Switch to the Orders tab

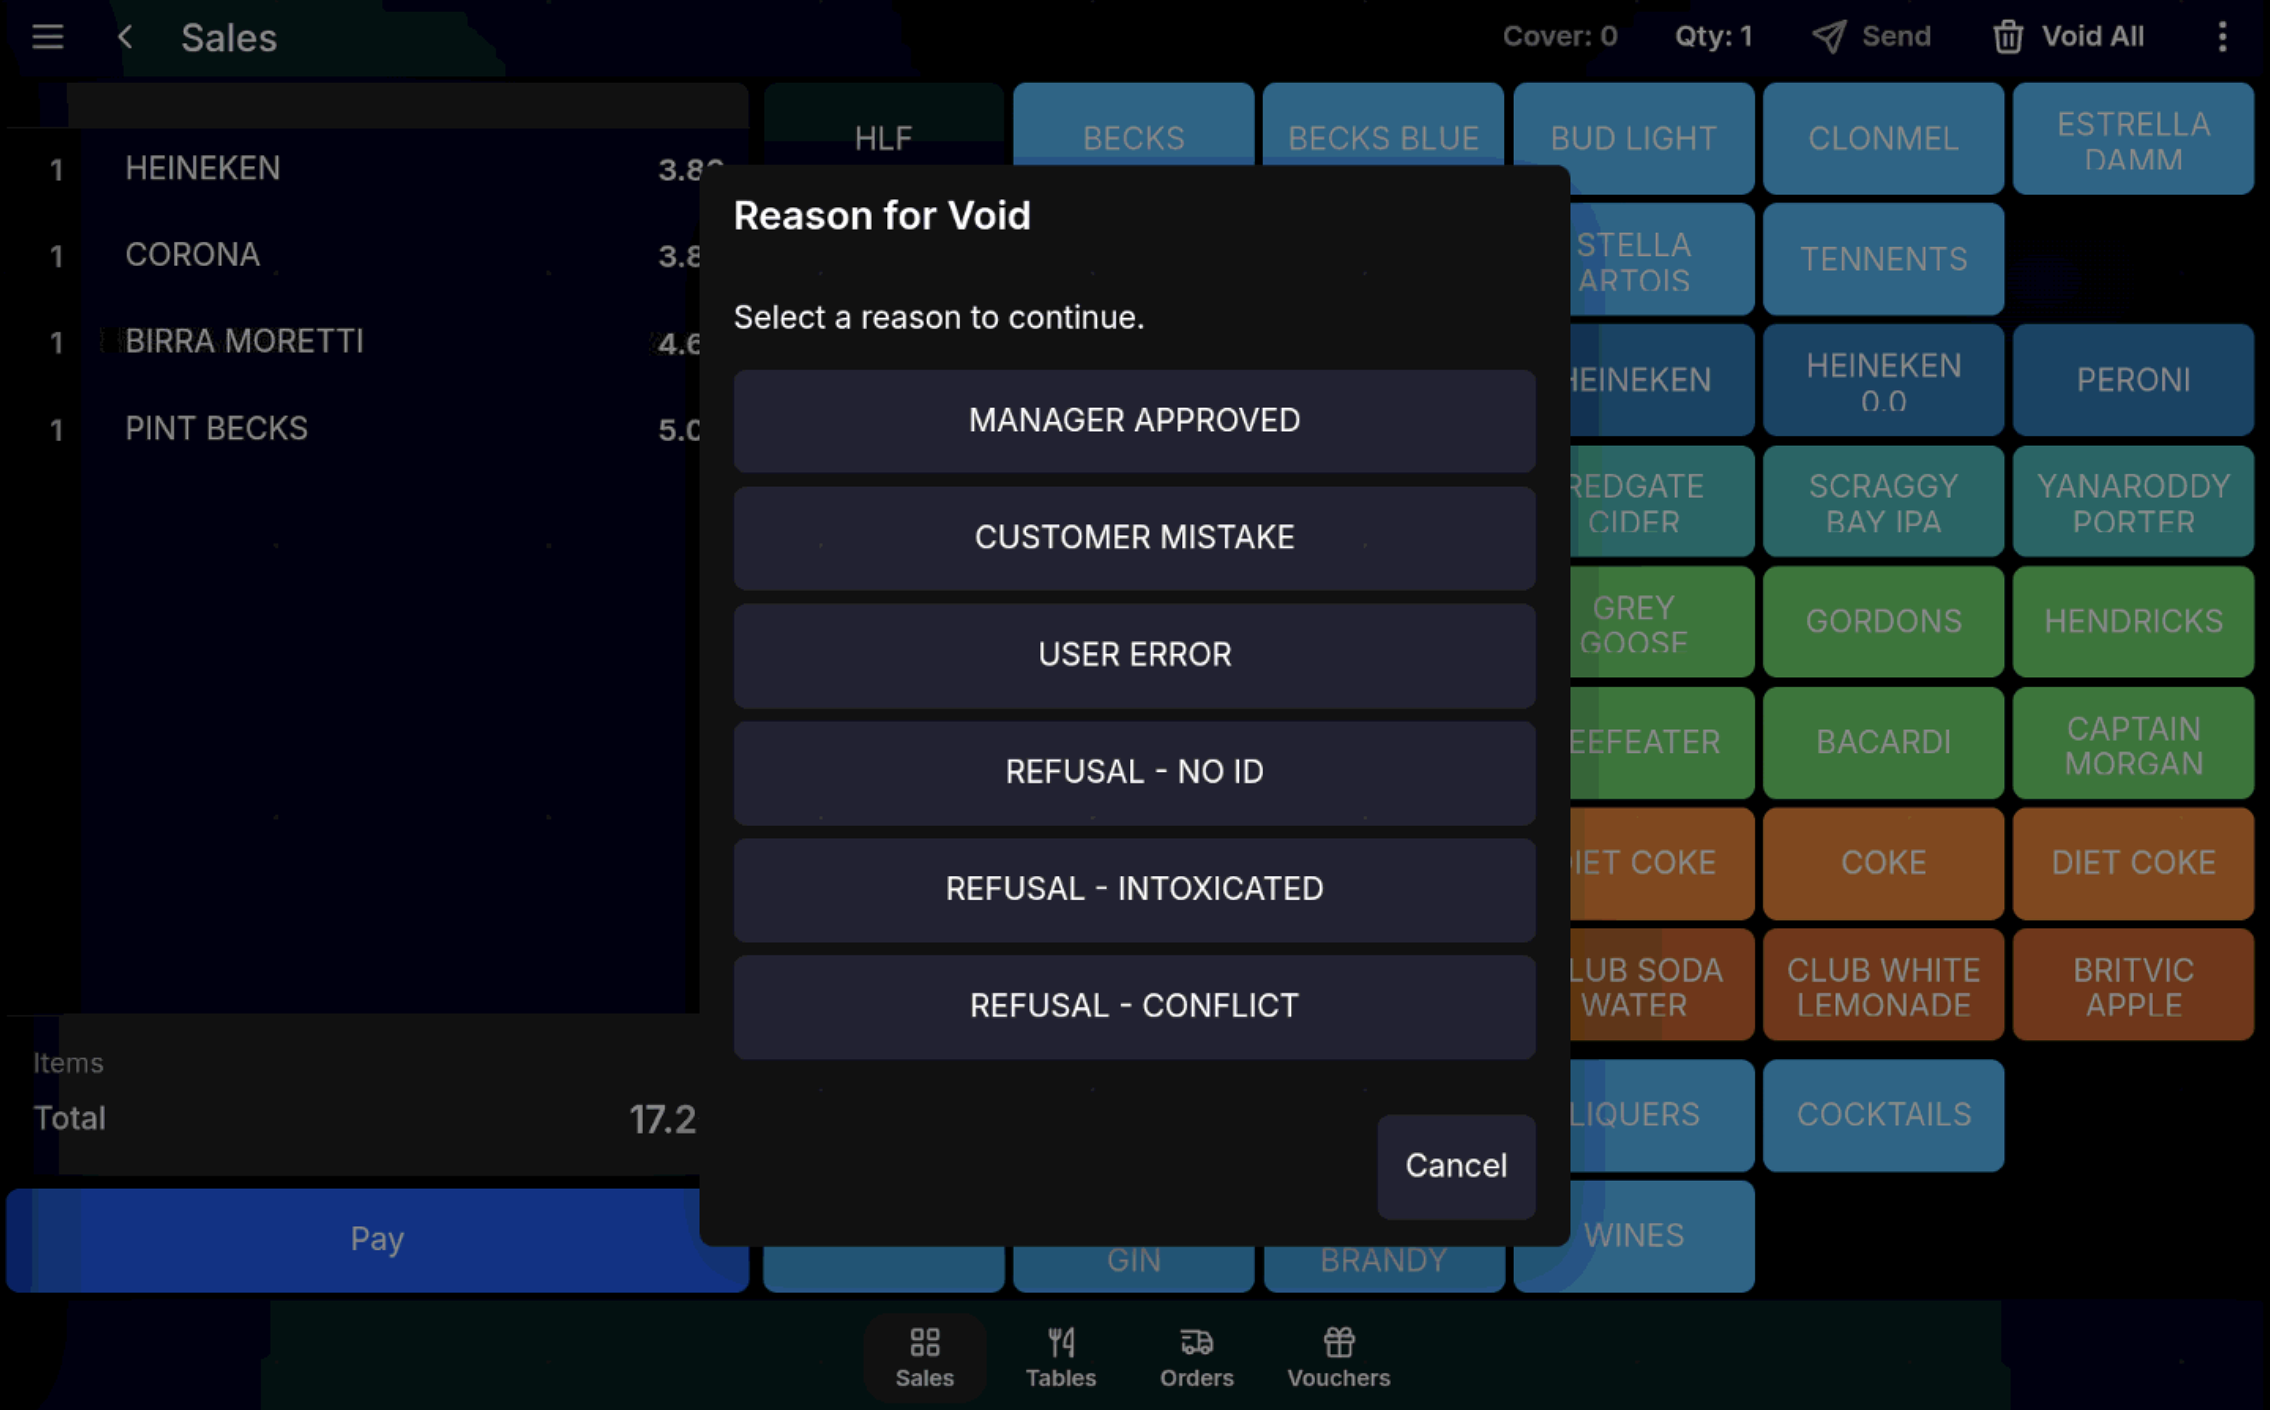[x=1197, y=1357]
